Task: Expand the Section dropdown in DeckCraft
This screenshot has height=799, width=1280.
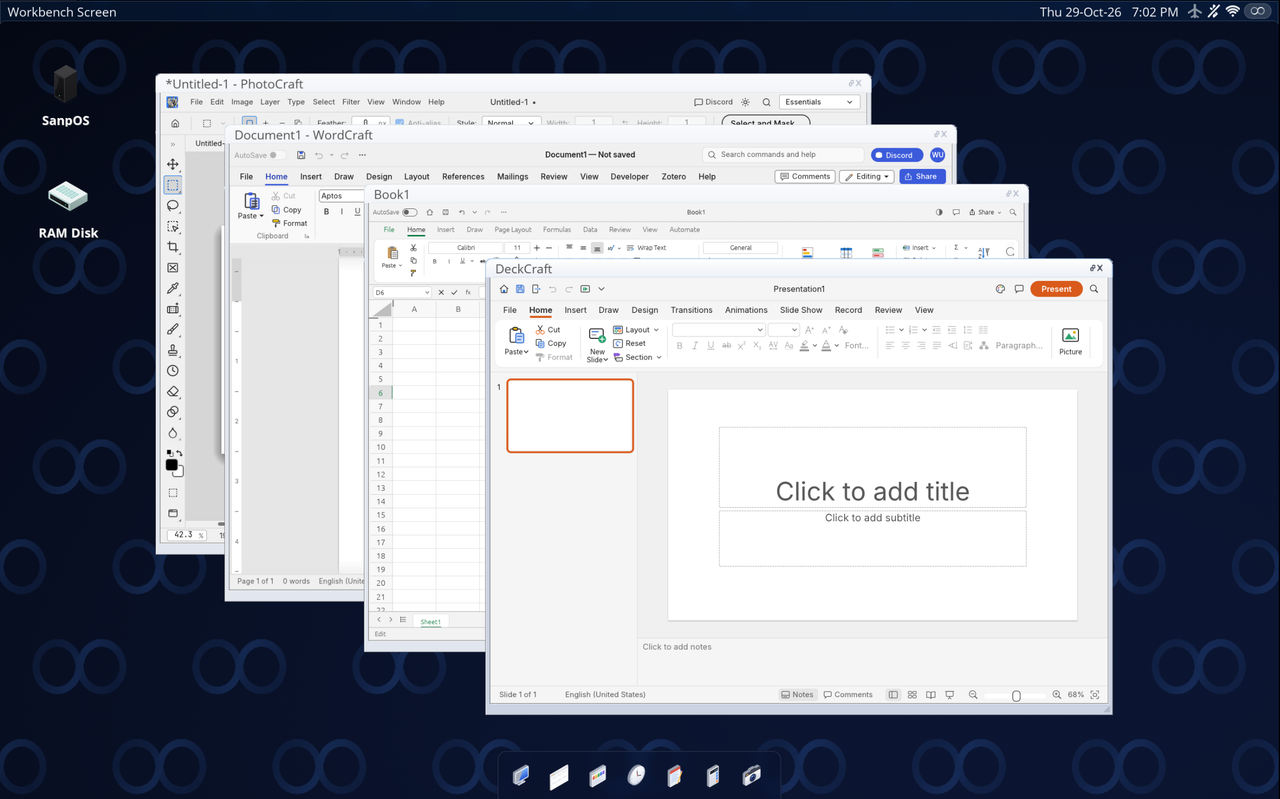Action: [637, 357]
